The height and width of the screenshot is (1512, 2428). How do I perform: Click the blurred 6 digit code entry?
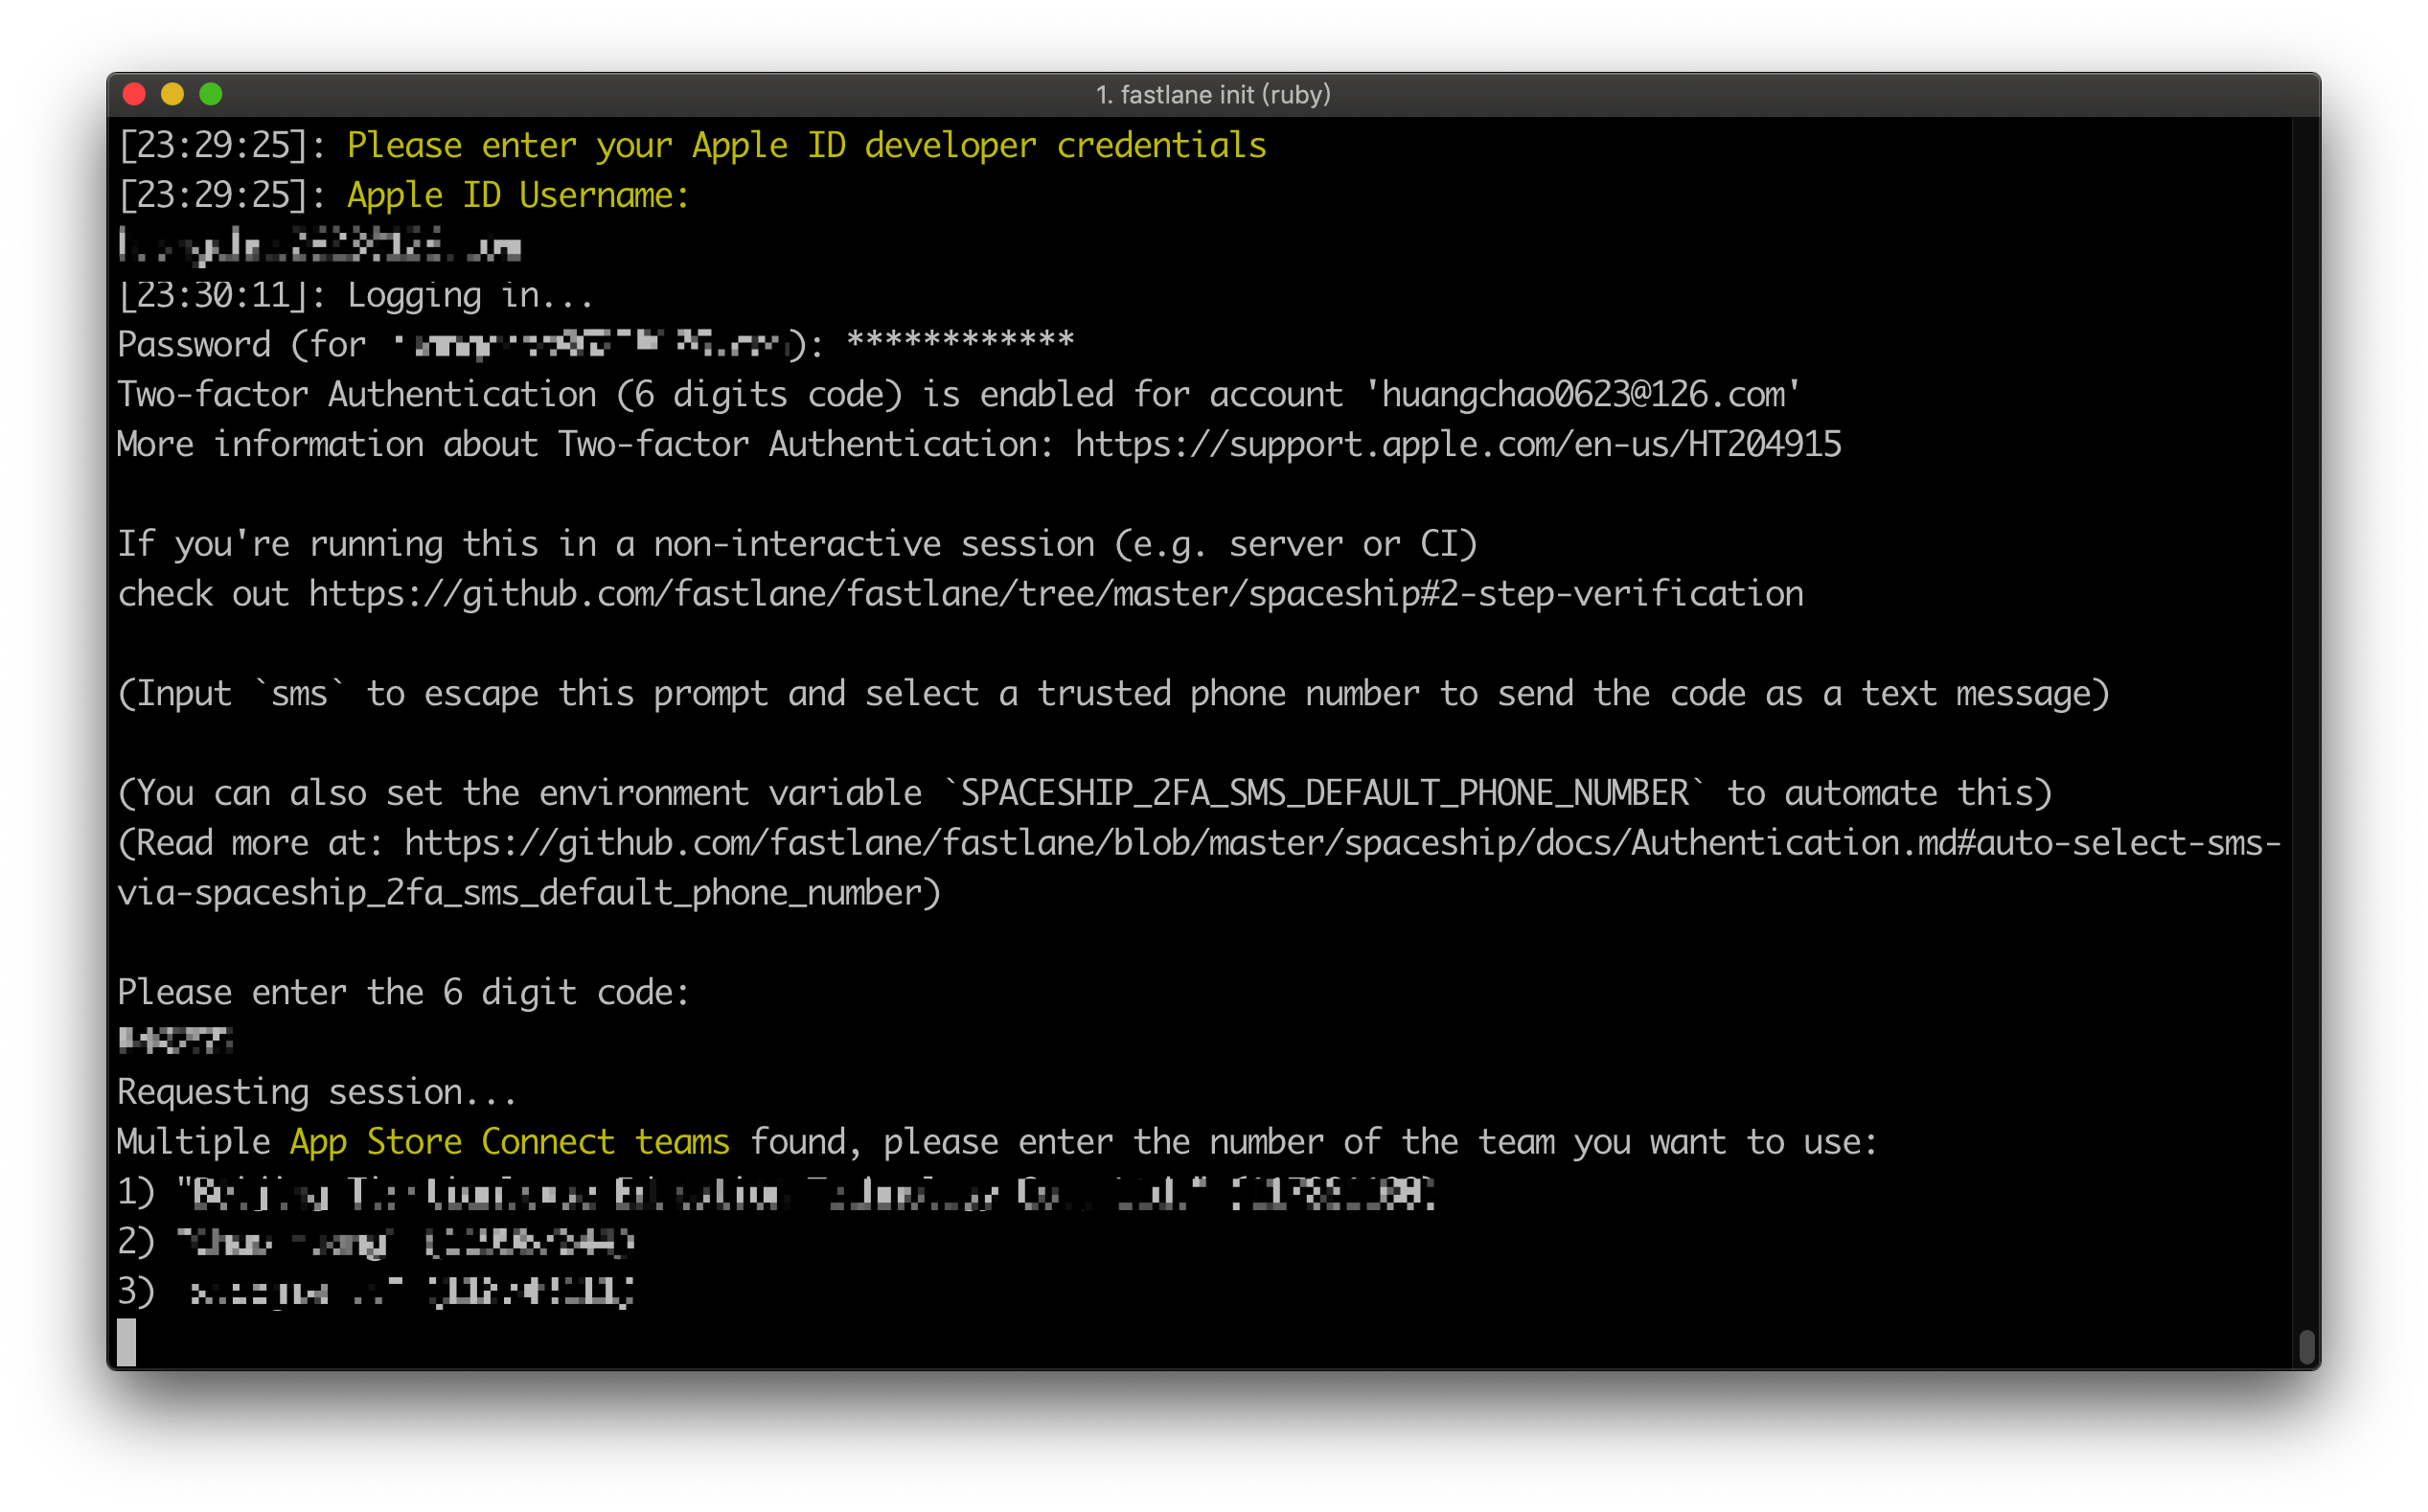[x=175, y=1042]
